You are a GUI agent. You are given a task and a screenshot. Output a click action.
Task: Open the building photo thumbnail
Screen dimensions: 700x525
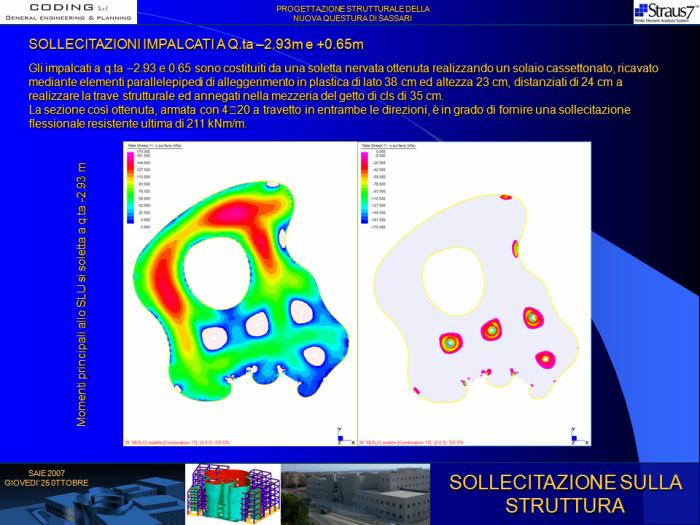coord(355,494)
